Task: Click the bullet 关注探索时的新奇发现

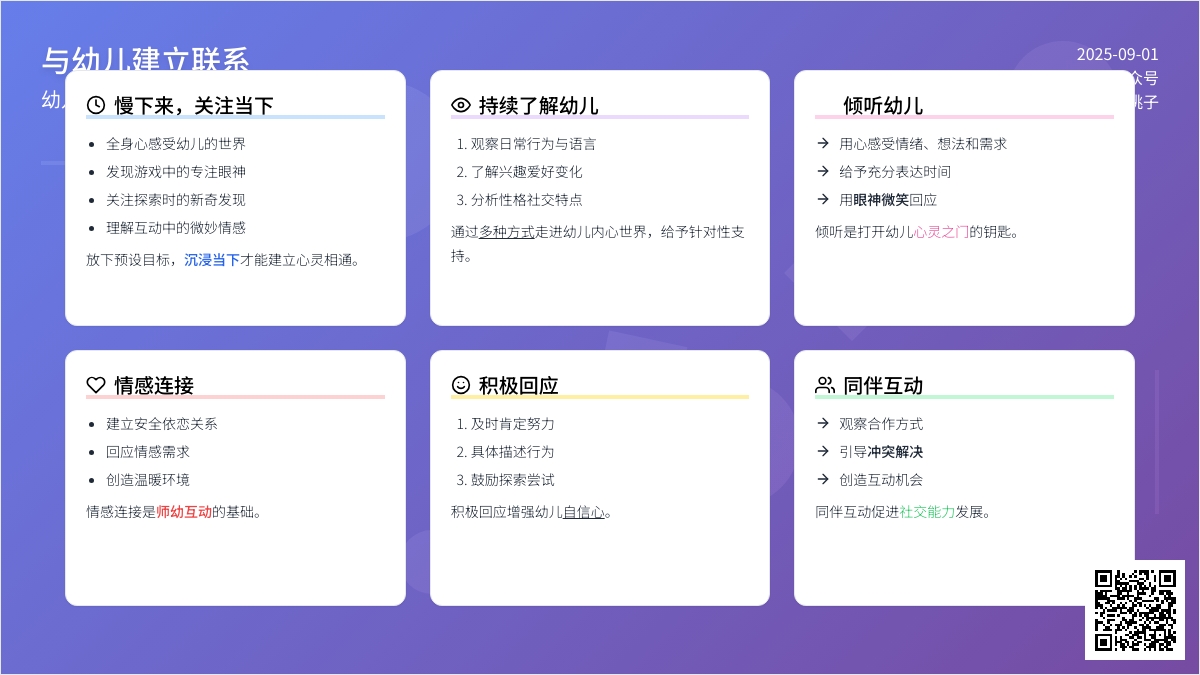Action: pyautogui.click(x=176, y=199)
